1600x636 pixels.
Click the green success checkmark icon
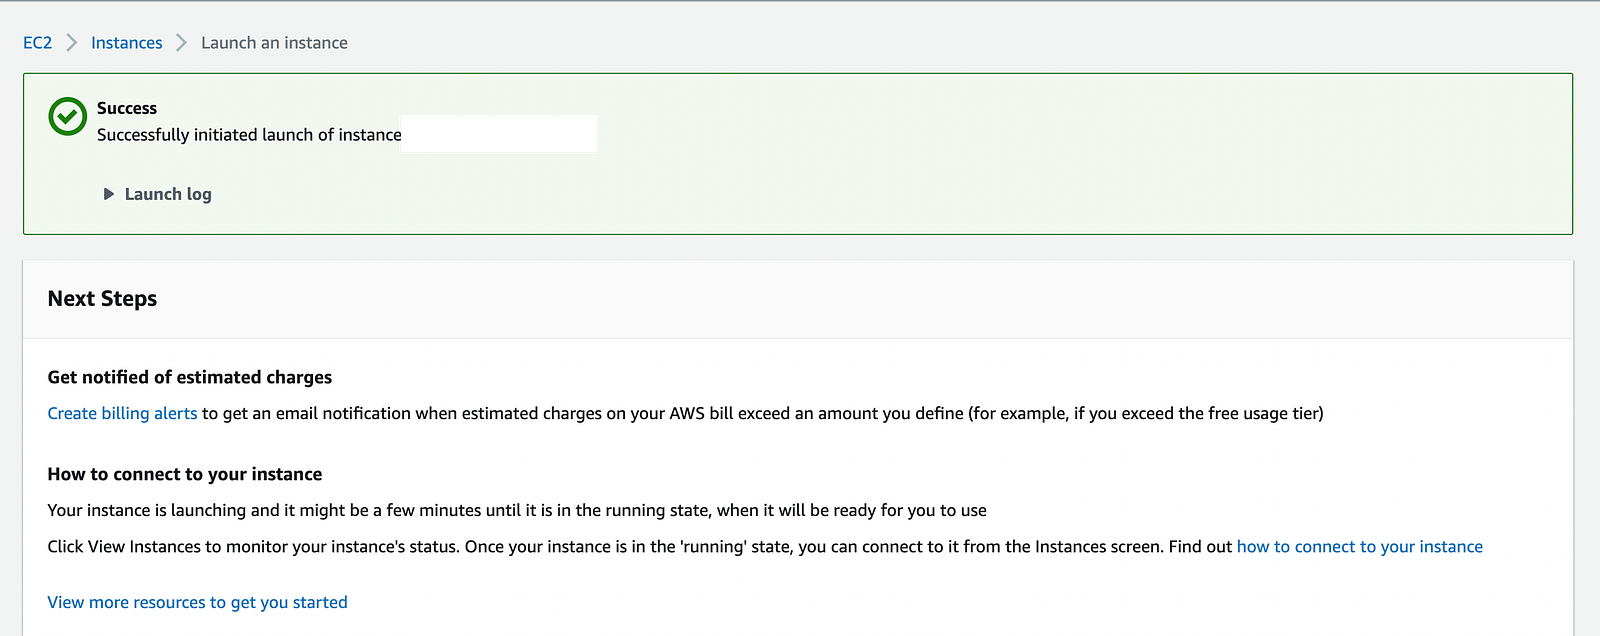pyautogui.click(x=68, y=117)
